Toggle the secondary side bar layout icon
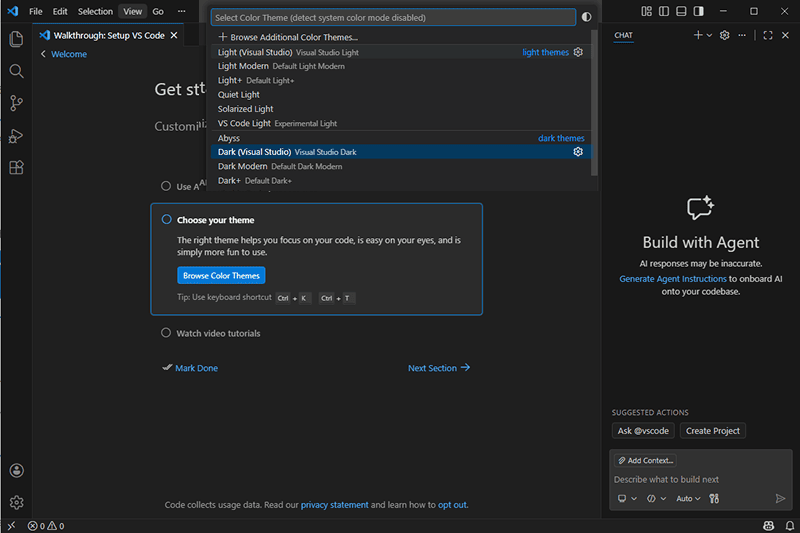Screen dimensions: 800x533 coord(698,11)
